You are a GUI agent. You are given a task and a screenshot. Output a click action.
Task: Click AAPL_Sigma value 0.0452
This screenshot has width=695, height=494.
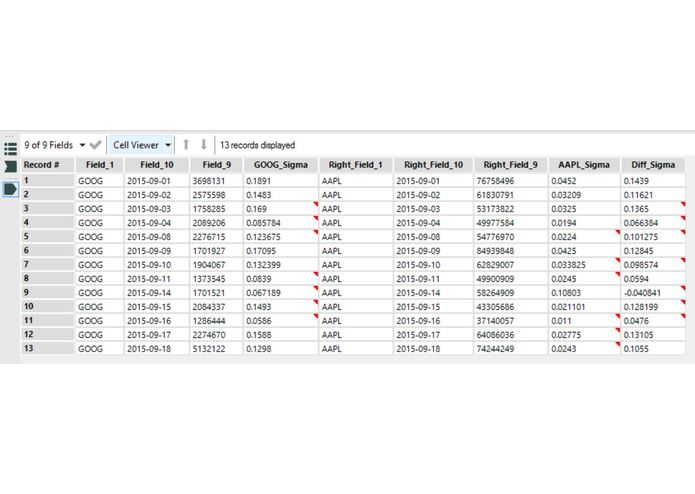584,181
